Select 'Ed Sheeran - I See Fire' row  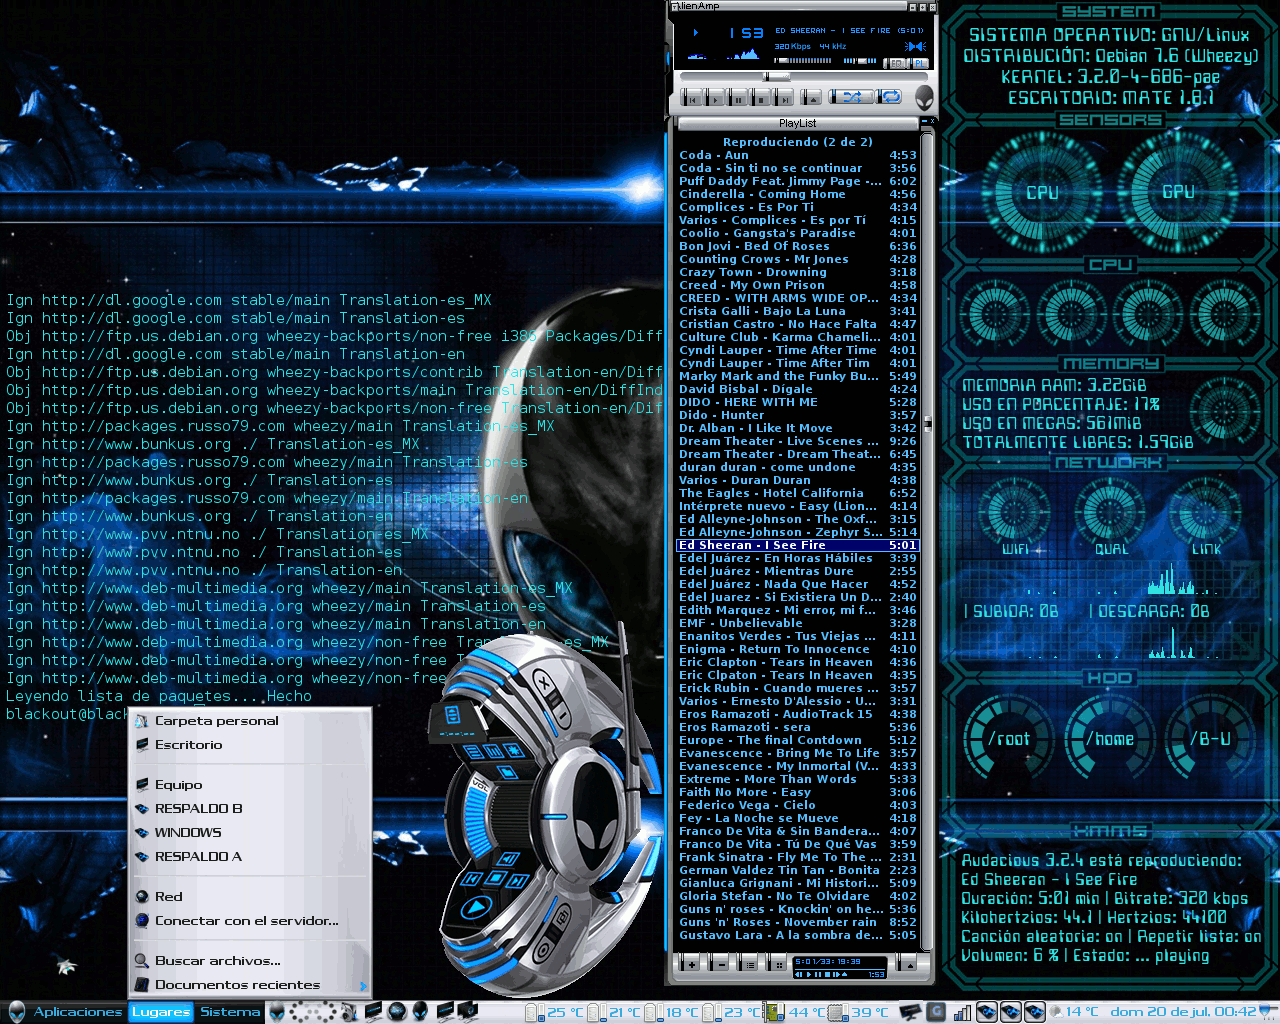[x=797, y=545]
